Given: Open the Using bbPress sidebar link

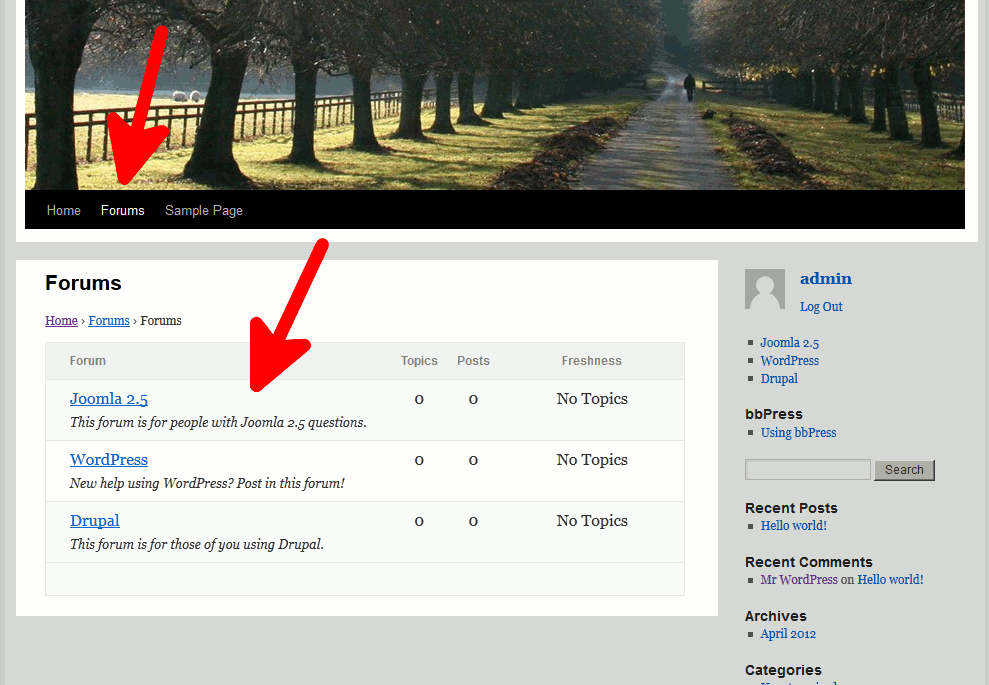Looking at the screenshot, I should pyautogui.click(x=798, y=433).
